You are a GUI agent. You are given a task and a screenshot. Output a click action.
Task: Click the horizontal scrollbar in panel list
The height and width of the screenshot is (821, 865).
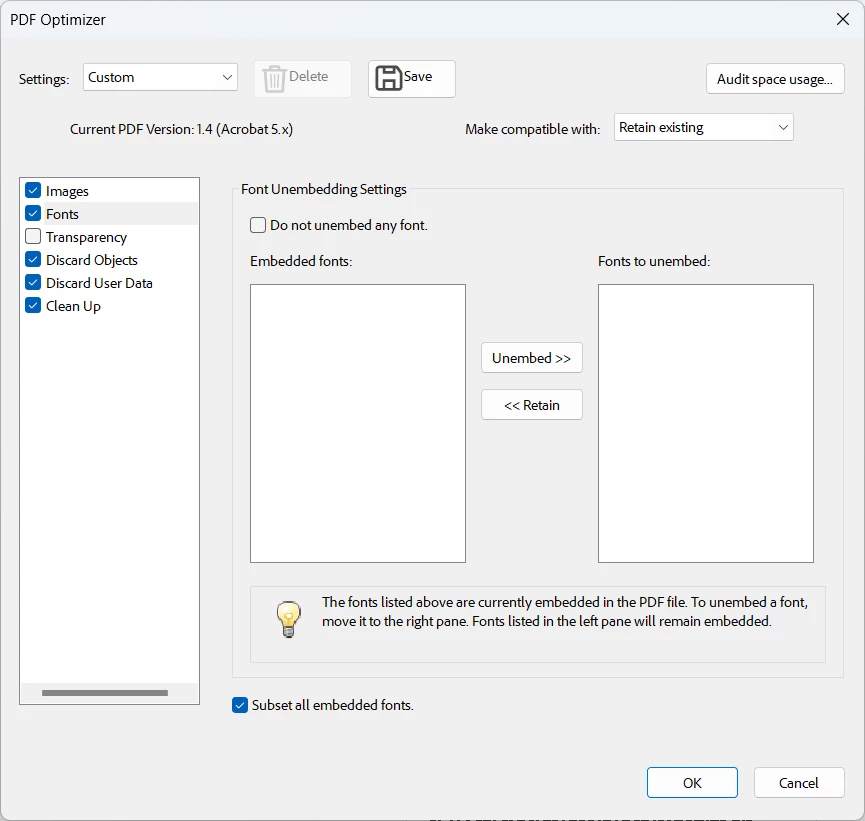coord(105,693)
